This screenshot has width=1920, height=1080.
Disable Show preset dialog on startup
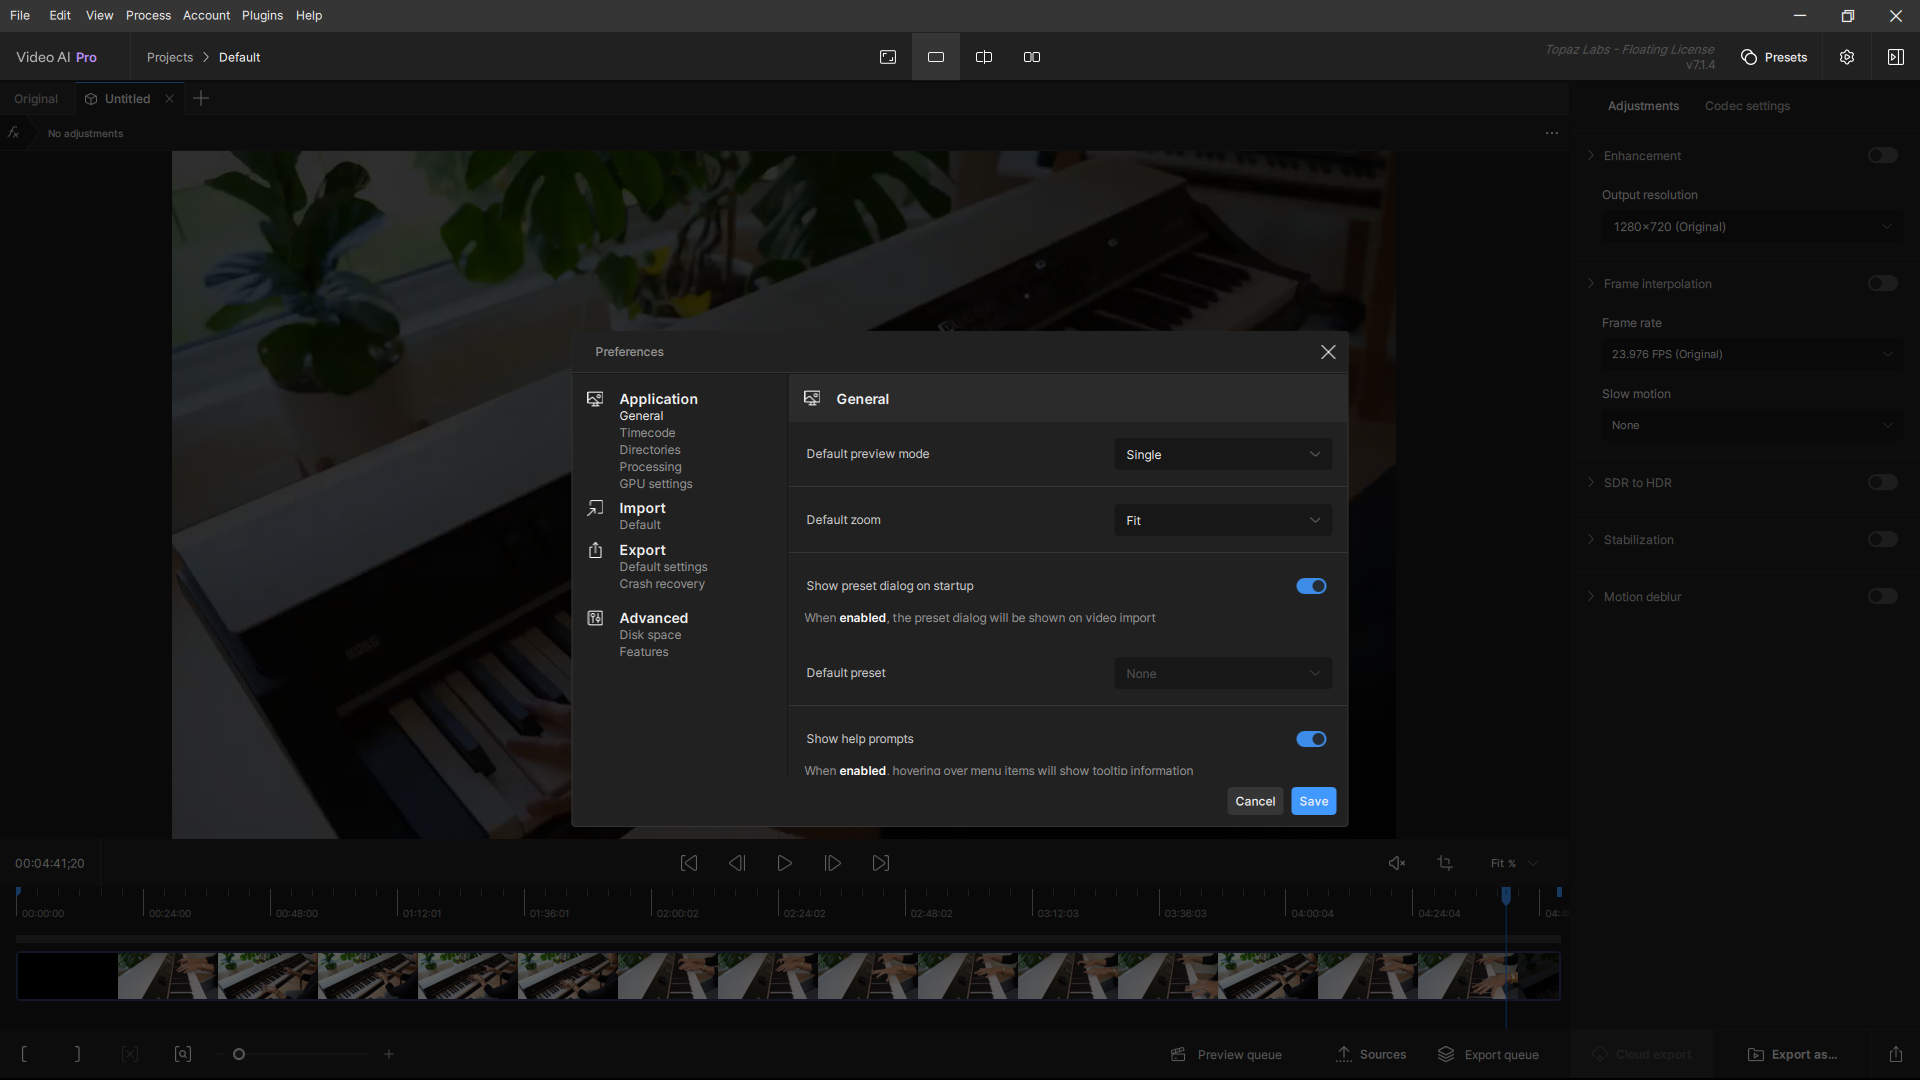click(x=1311, y=586)
